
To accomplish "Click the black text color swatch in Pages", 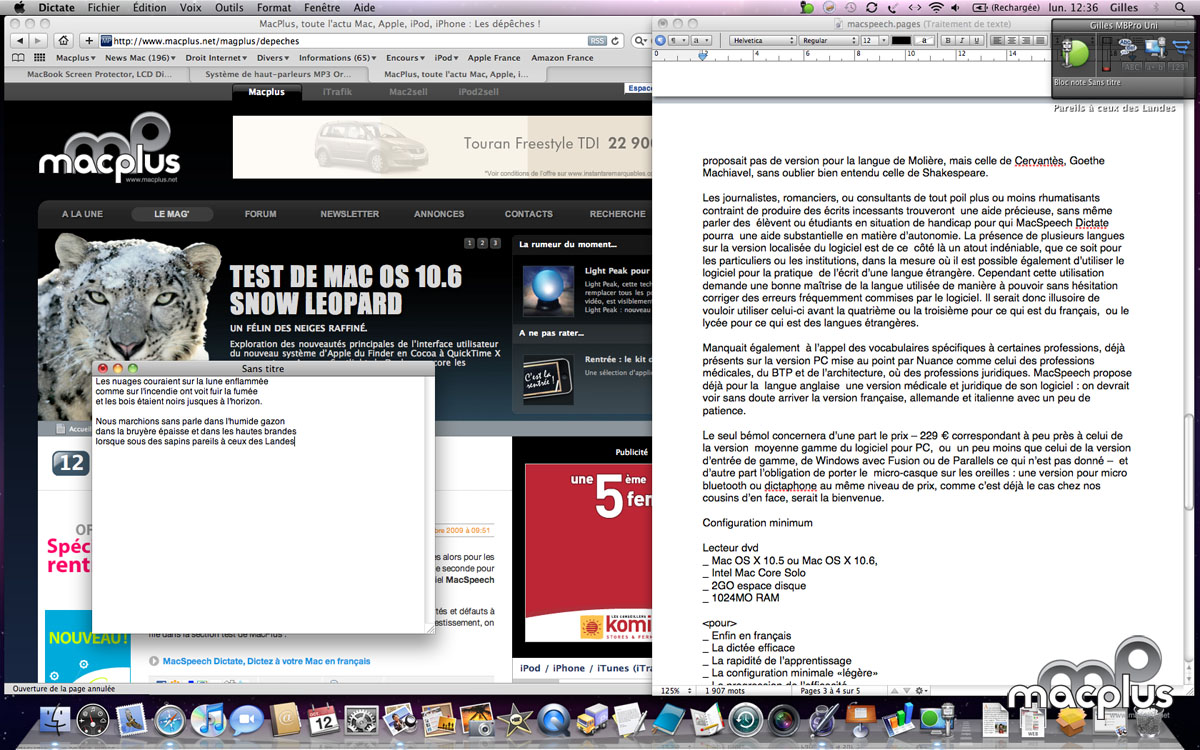I will (901, 40).
